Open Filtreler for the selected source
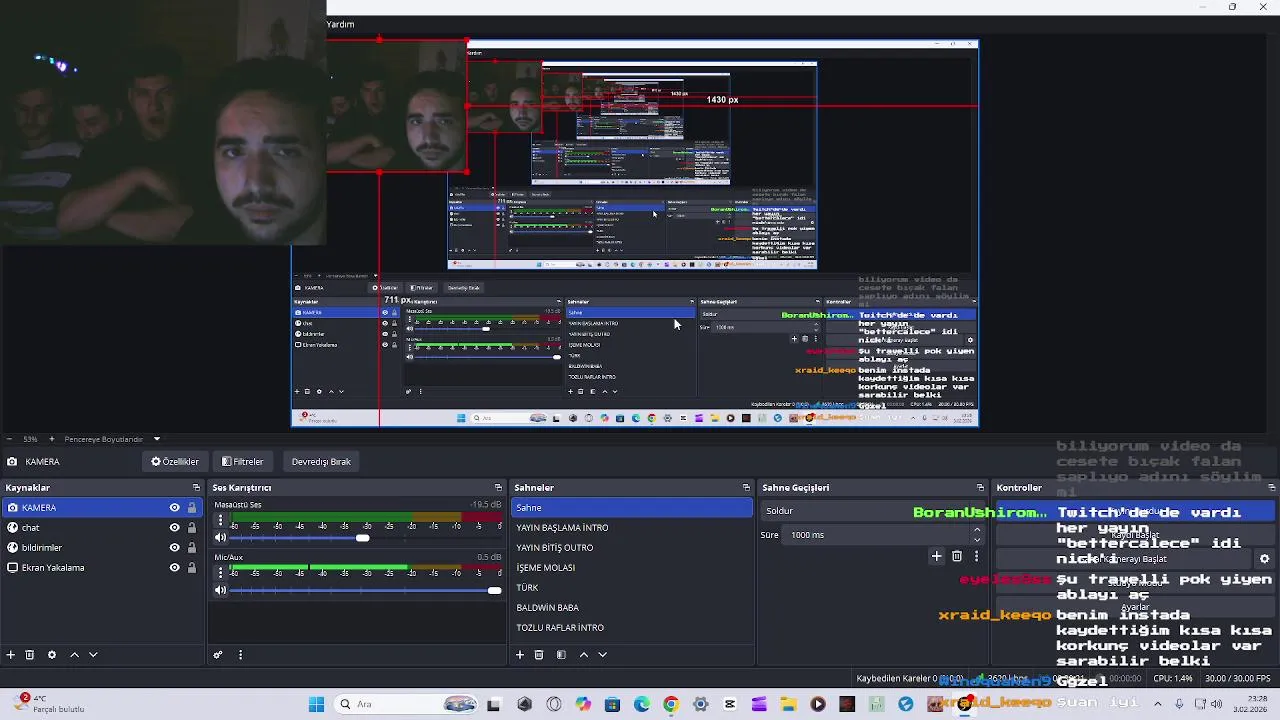The height and width of the screenshot is (720, 1280). [x=243, y=462]
